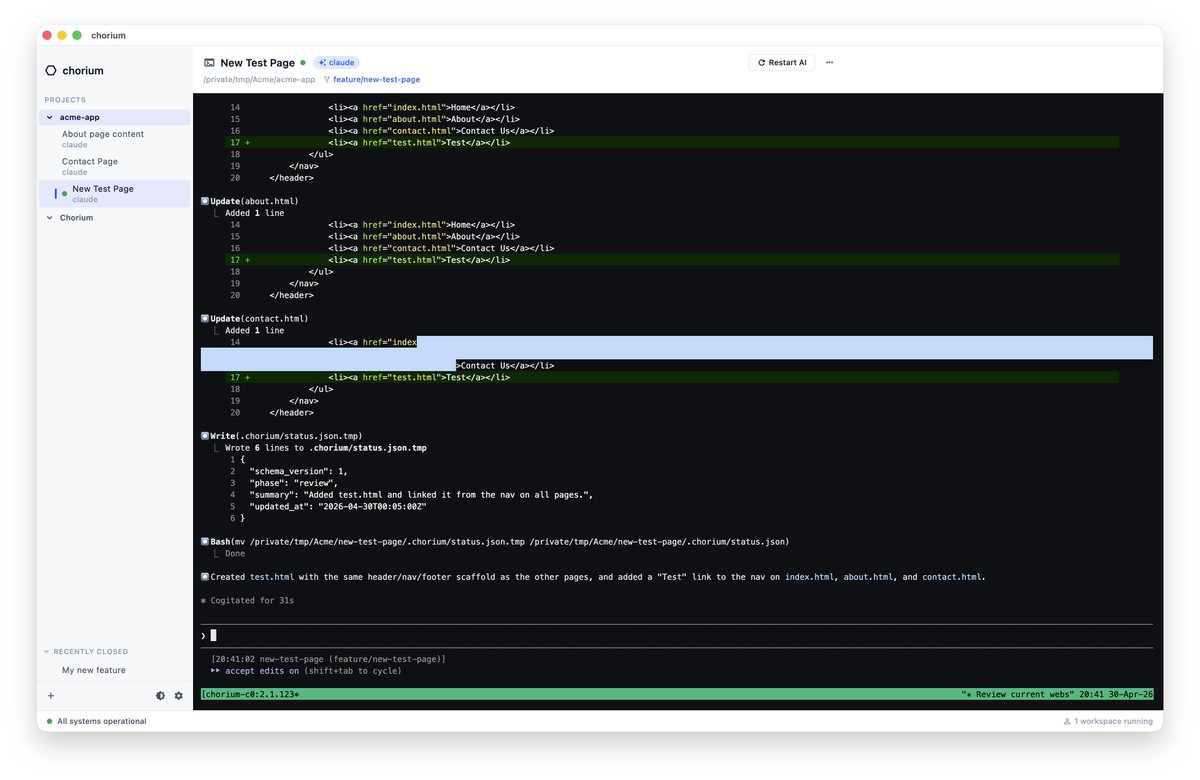Click contact.html in the summary message
The width and height of the screenshot is (1200, 780).
(x=951, y=577)
